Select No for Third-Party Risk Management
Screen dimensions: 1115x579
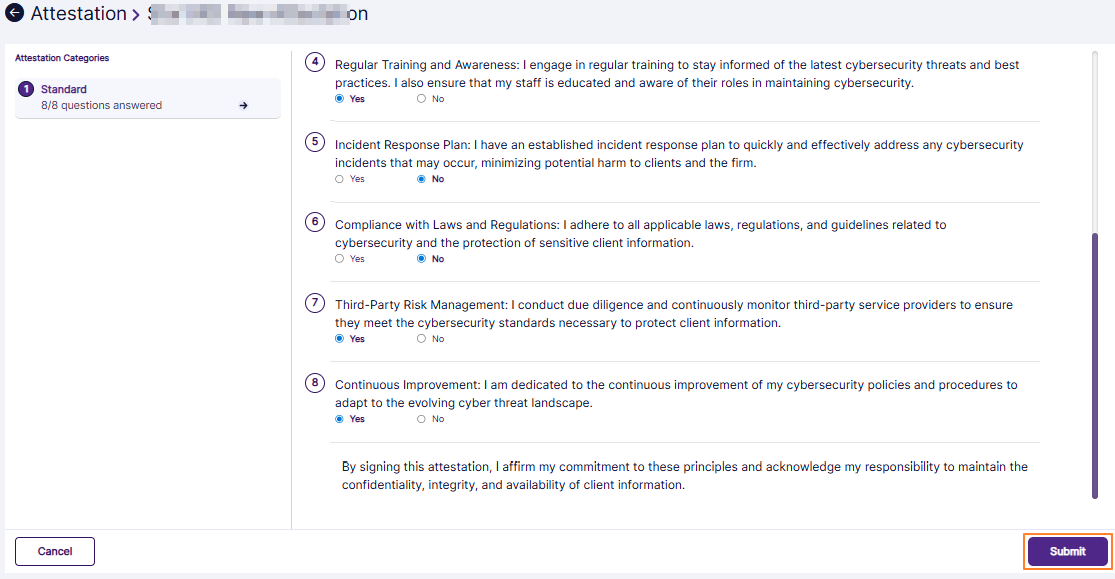point(420,338)
